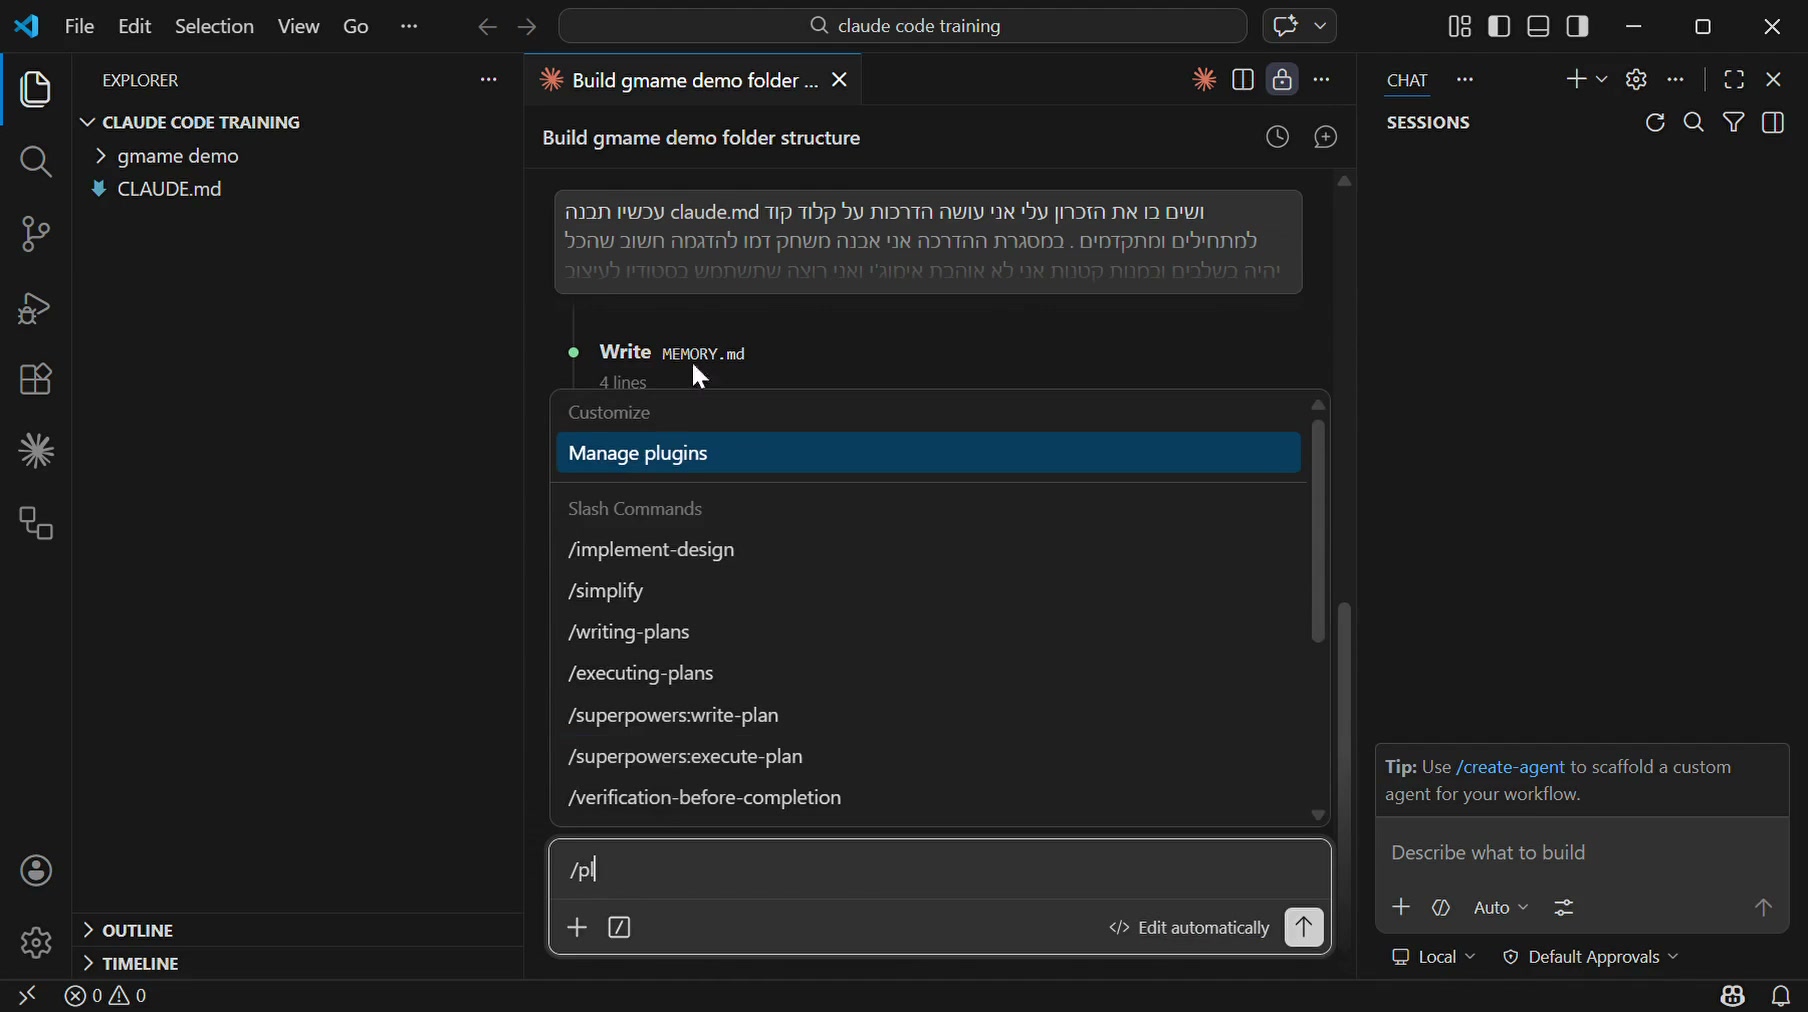Open chat tools configuration sliders icon
This screenshot has height=1012, width=1808.
1564,908
